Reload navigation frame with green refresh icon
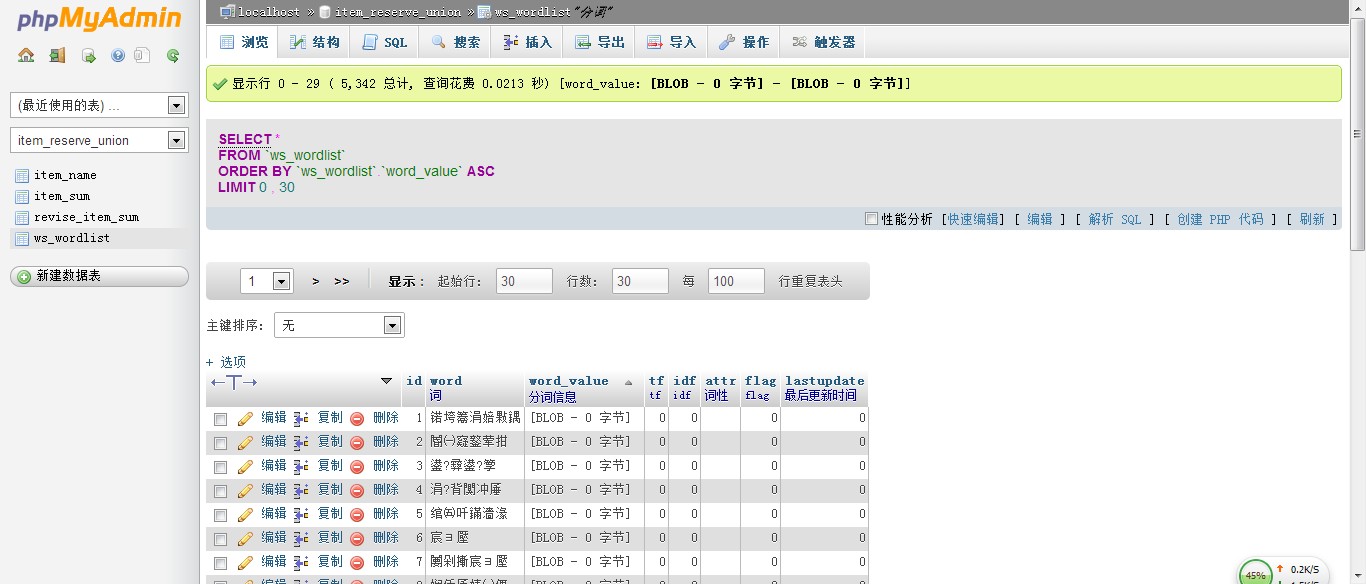This screenshot has width=1366, height=584. (173, 56)
